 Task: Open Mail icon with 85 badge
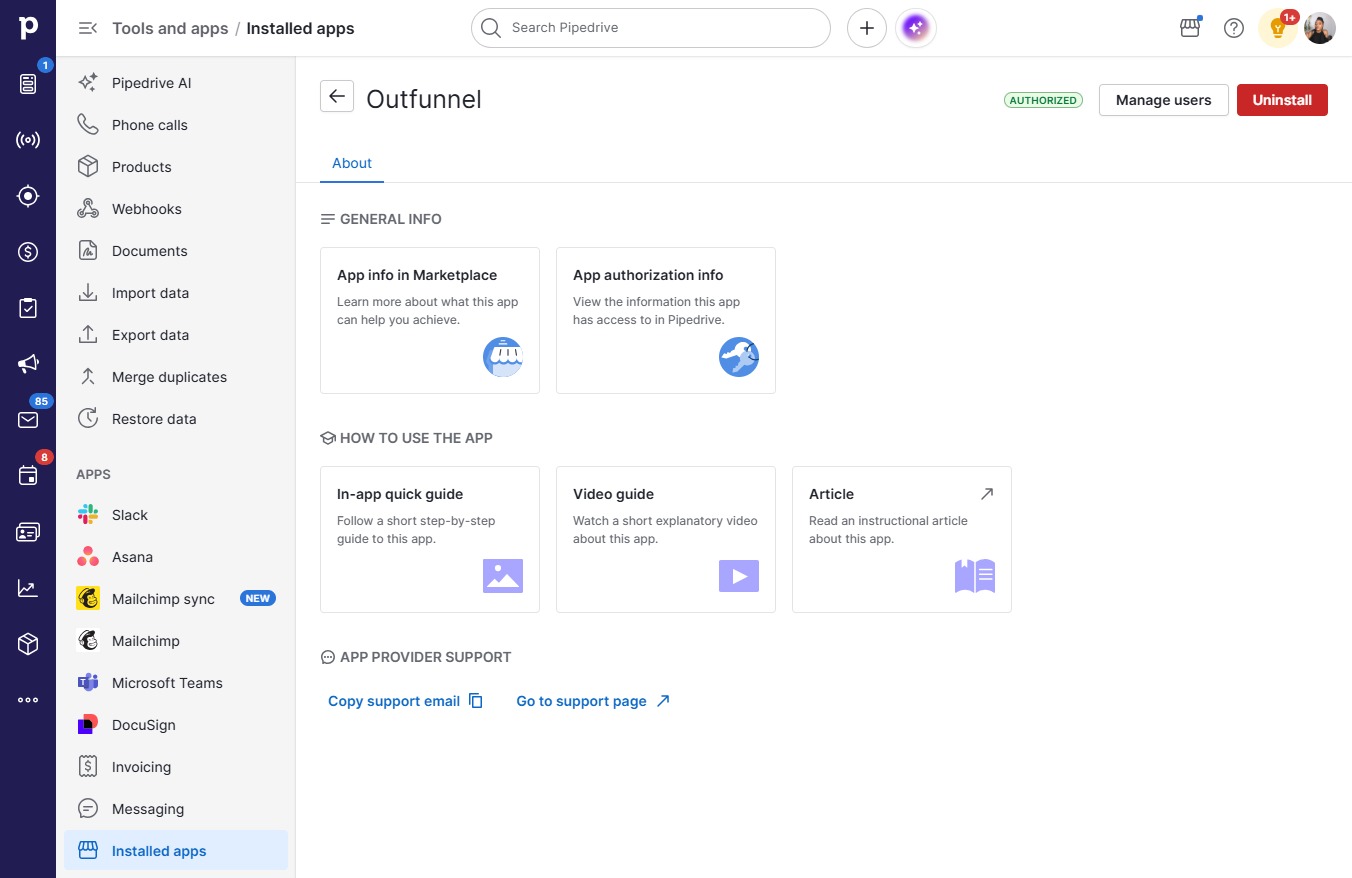click(x=28, y=420)
